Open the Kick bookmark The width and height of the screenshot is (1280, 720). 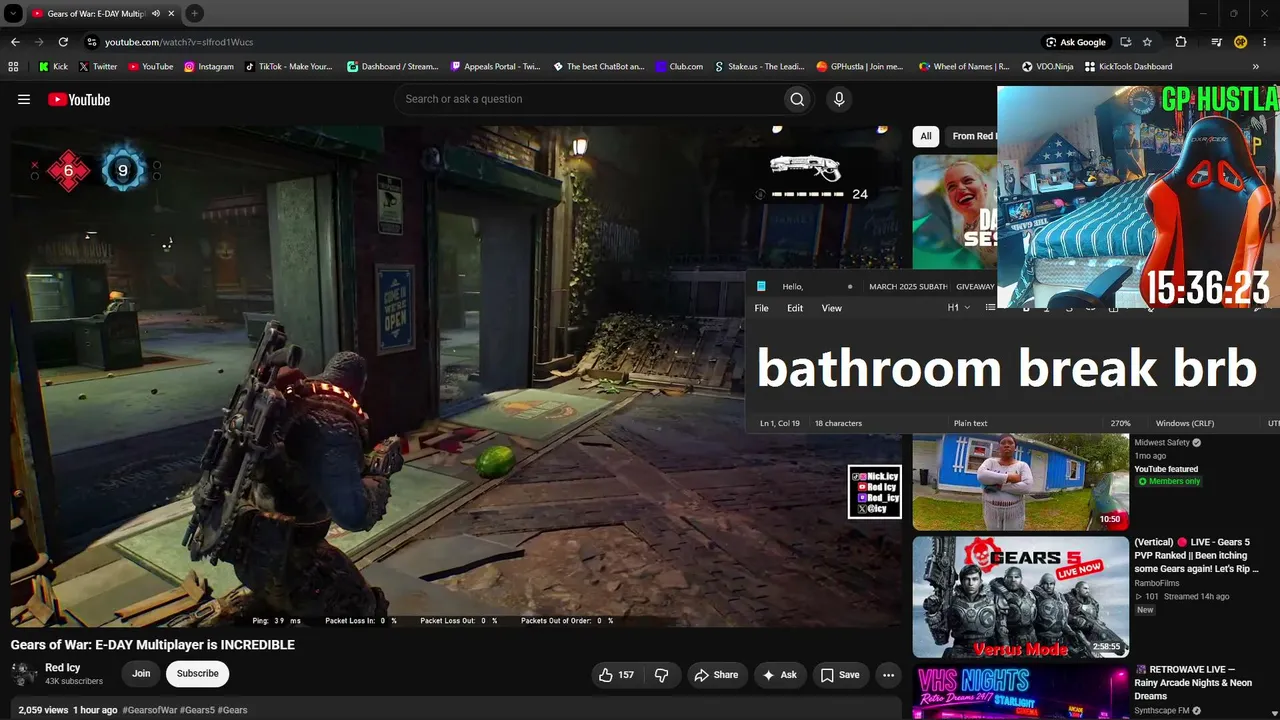pos(53,67)
